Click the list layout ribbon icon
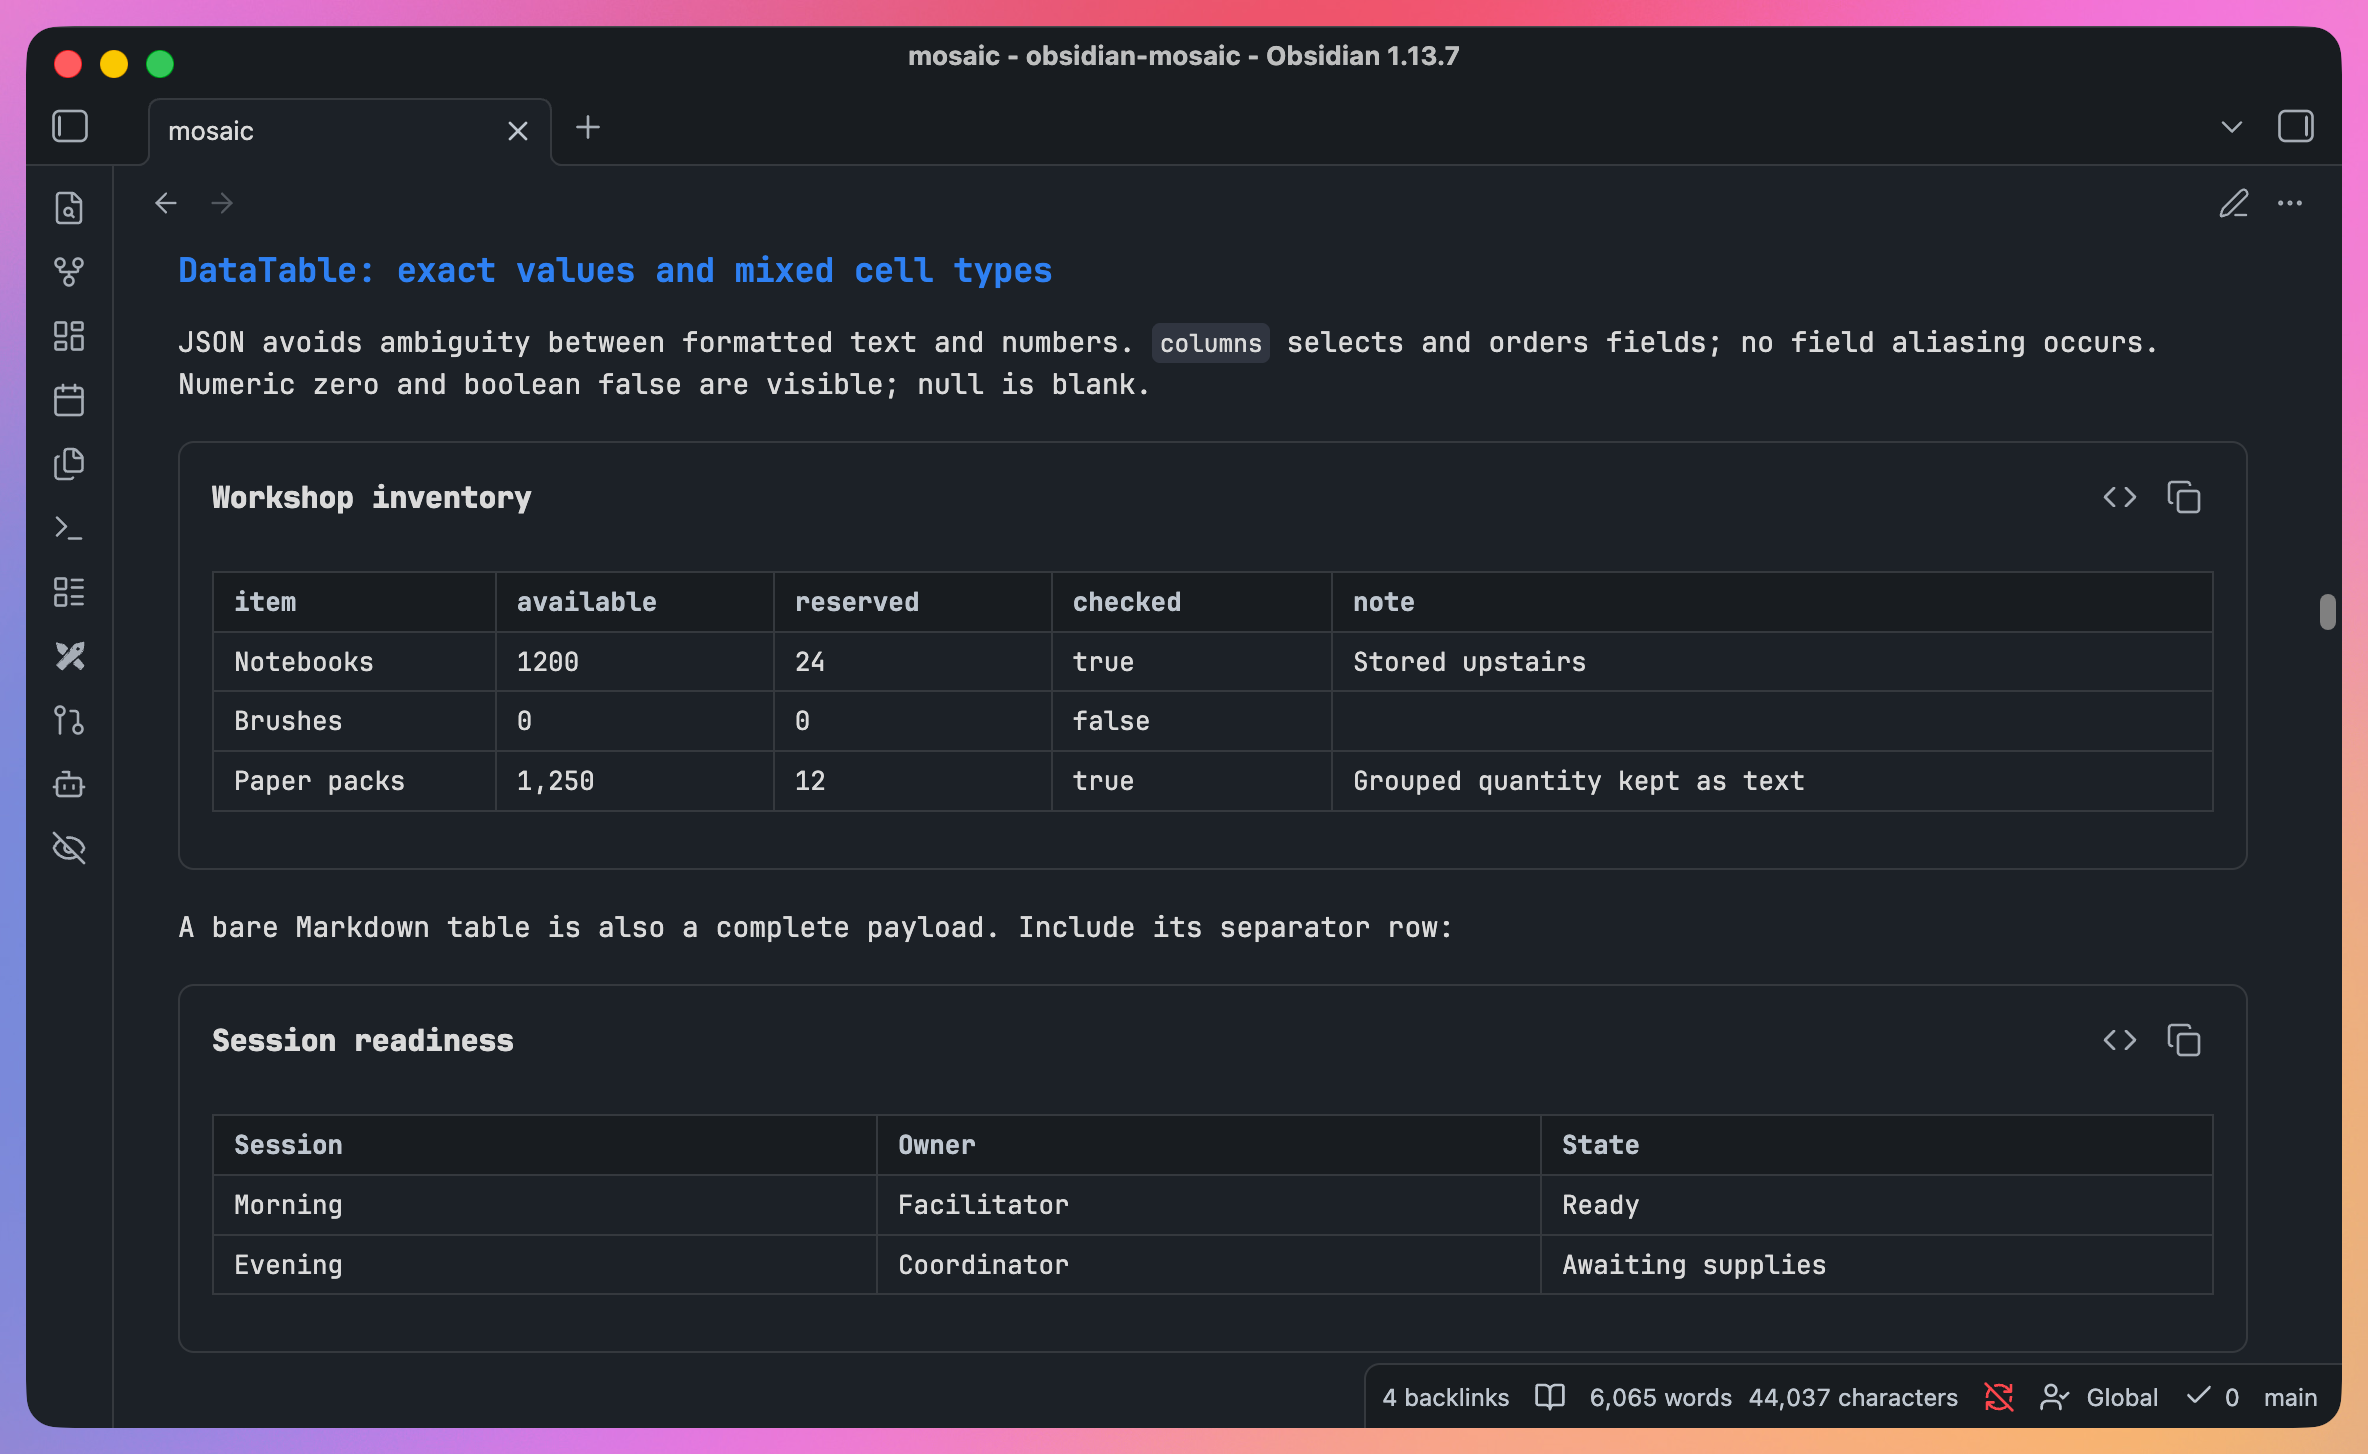Viewport: 2368px width, 1454px height. (x=69, y=592)
